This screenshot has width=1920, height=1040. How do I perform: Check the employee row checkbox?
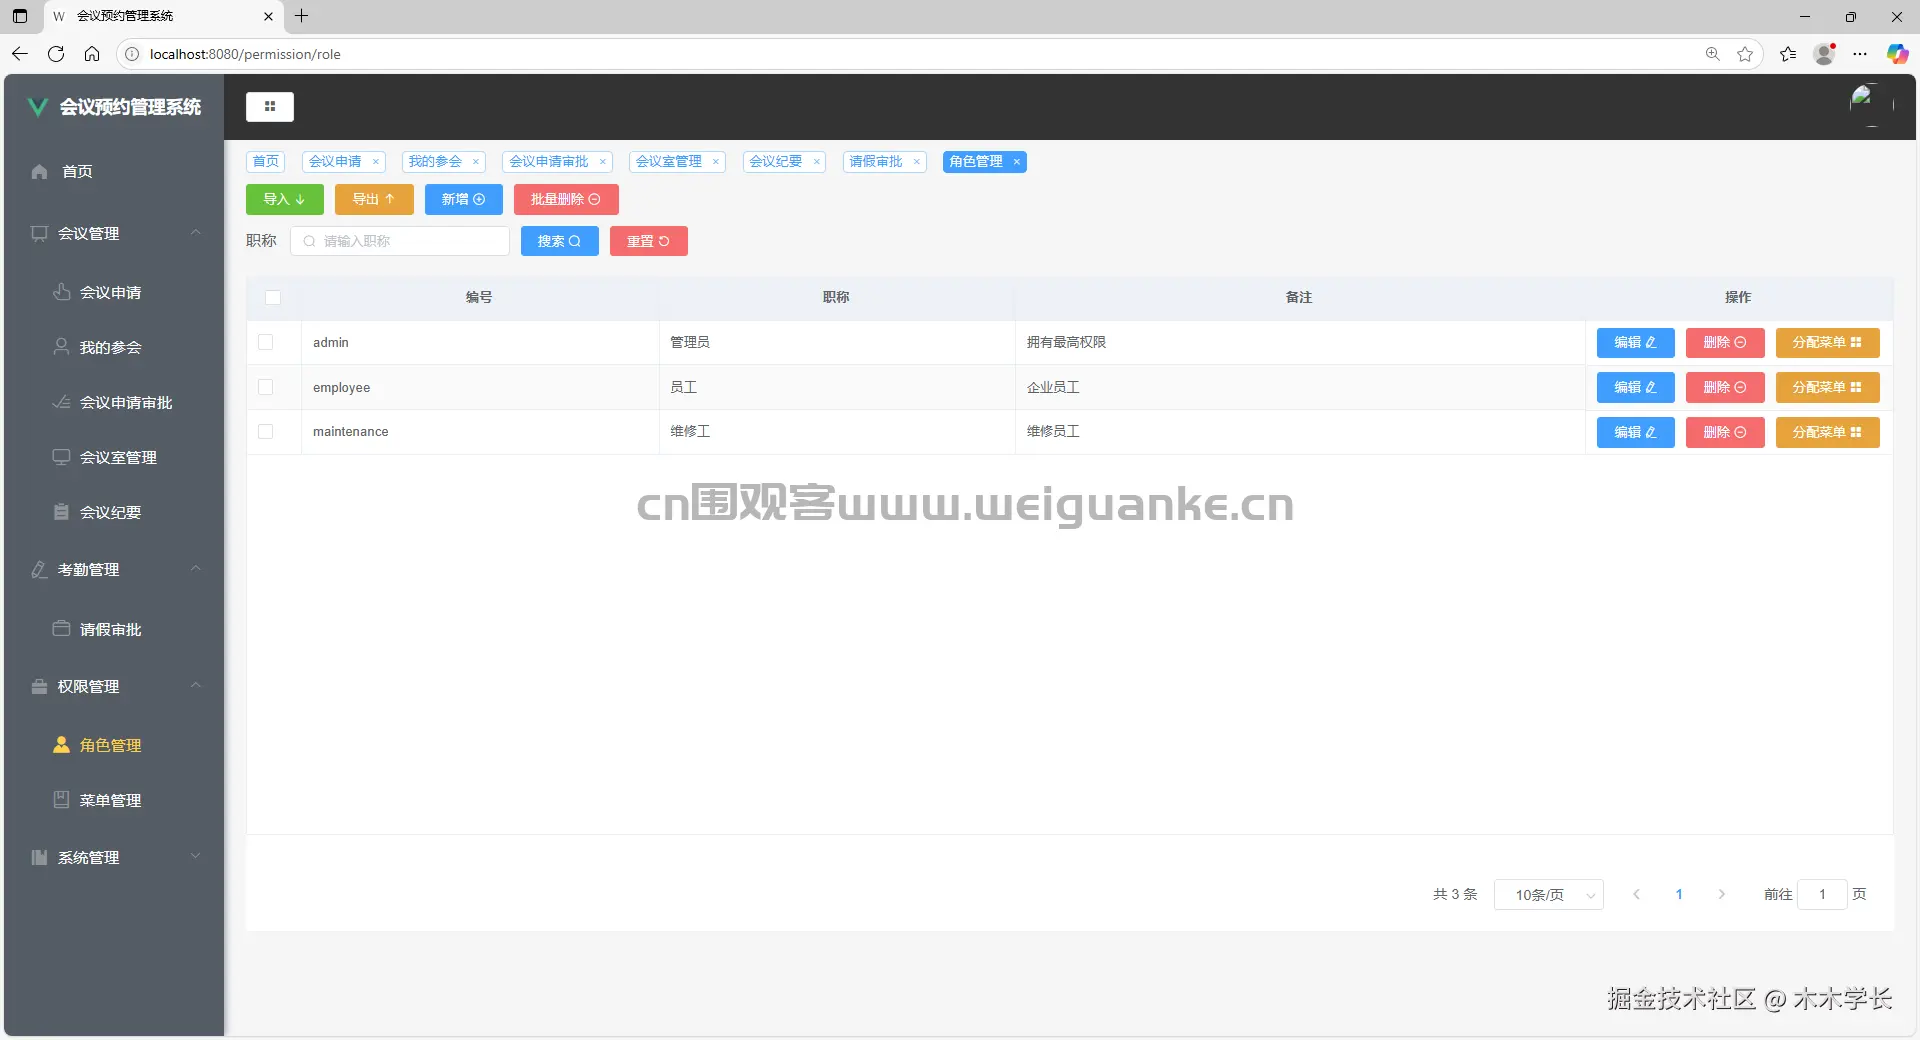(x=265, y=387)
